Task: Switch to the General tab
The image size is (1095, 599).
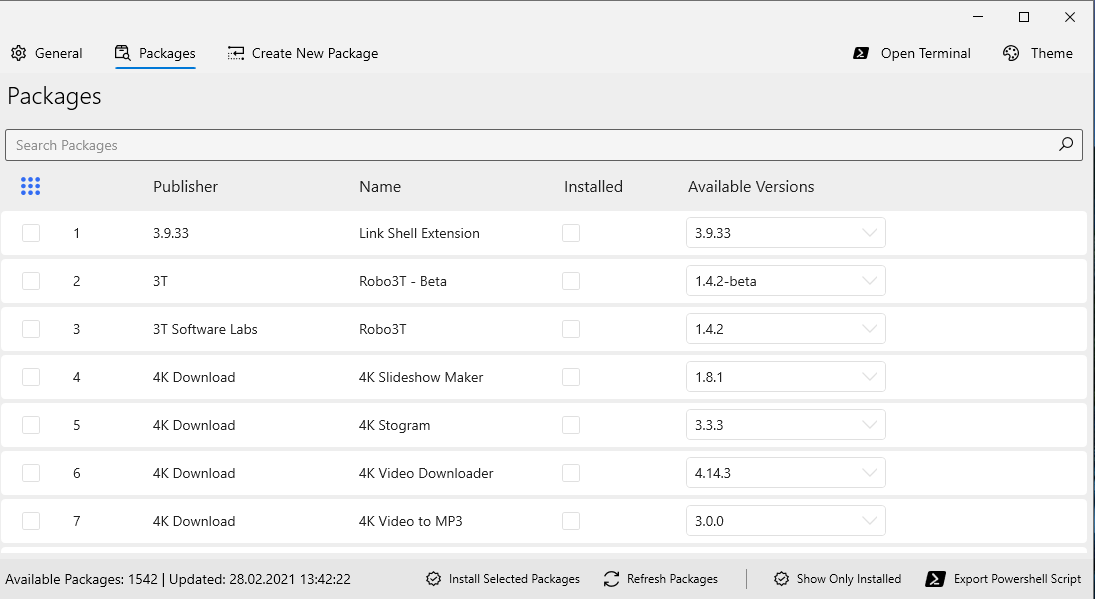Action: click(x=47, y=53)
